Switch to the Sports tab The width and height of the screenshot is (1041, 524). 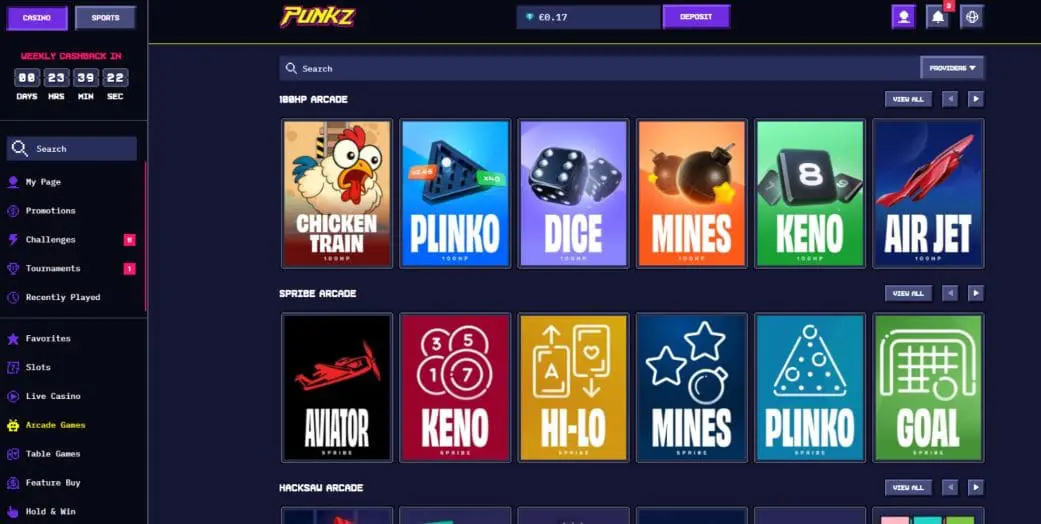coord(106,18)
